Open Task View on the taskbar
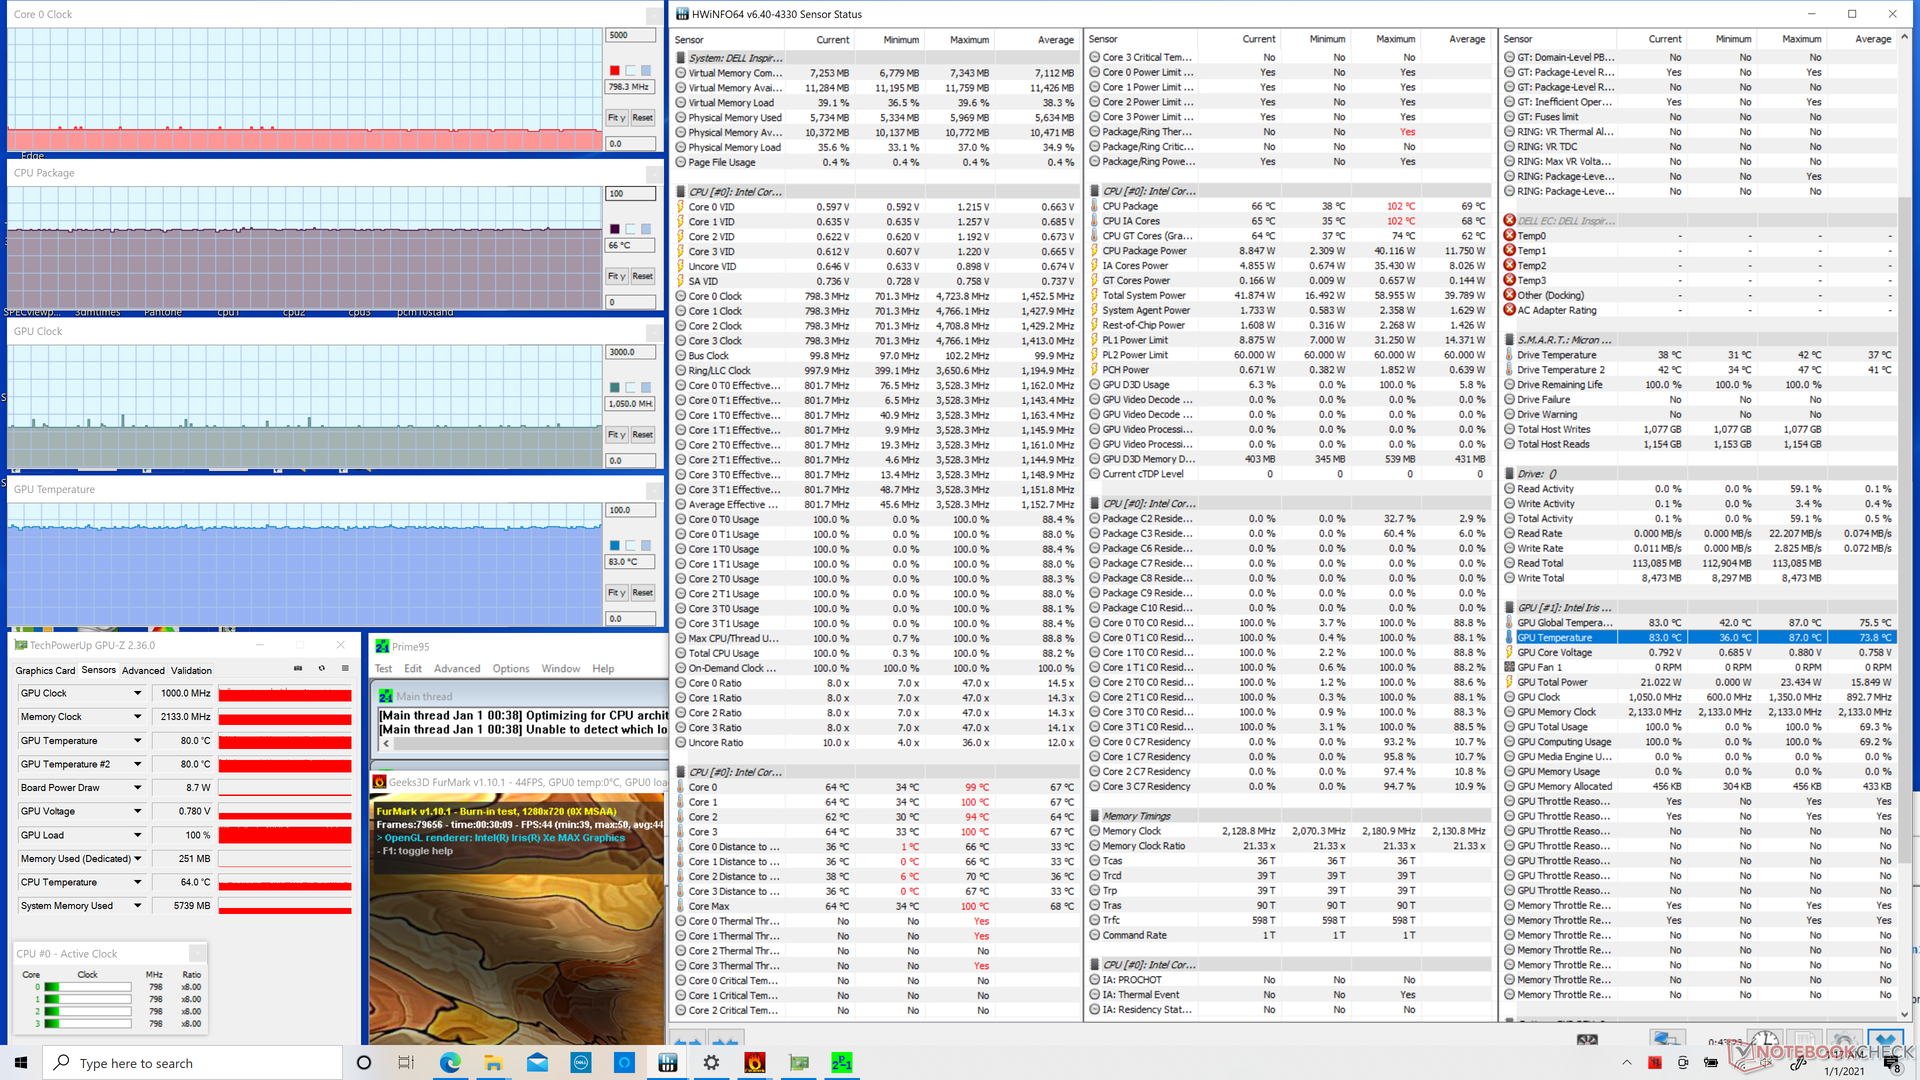The width and height of the screenshot is (1920, 1080). pos(406,1063)
